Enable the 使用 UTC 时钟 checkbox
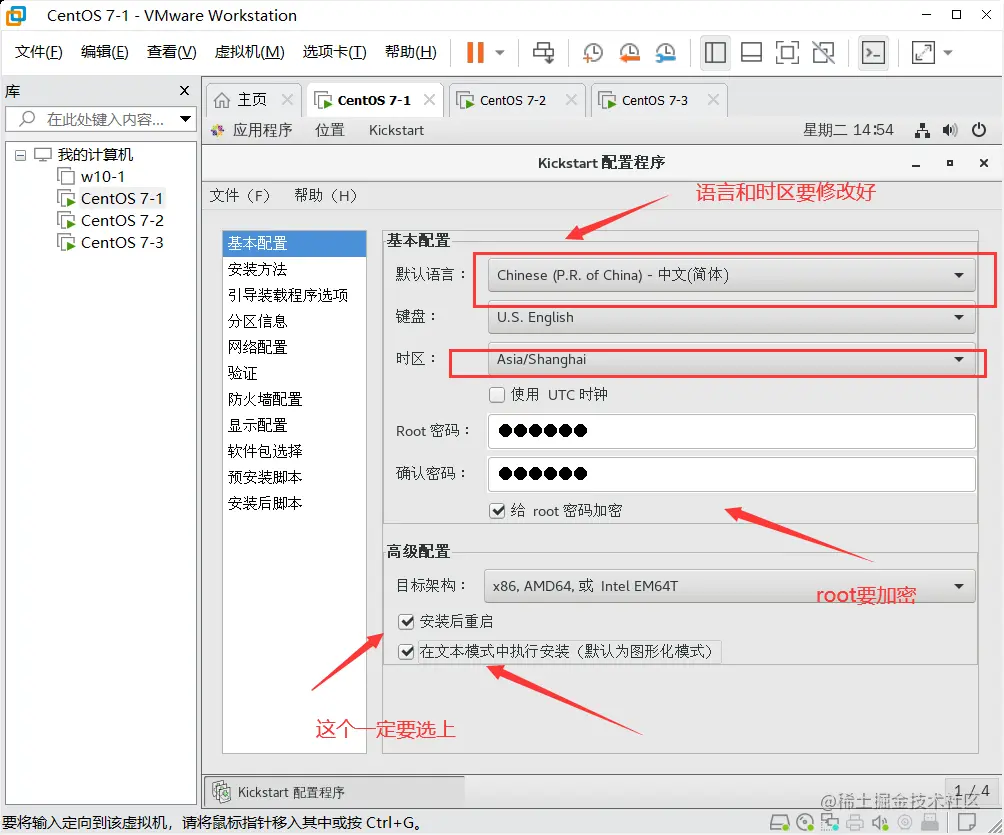 pyautogui.click(x=497, y=394)
